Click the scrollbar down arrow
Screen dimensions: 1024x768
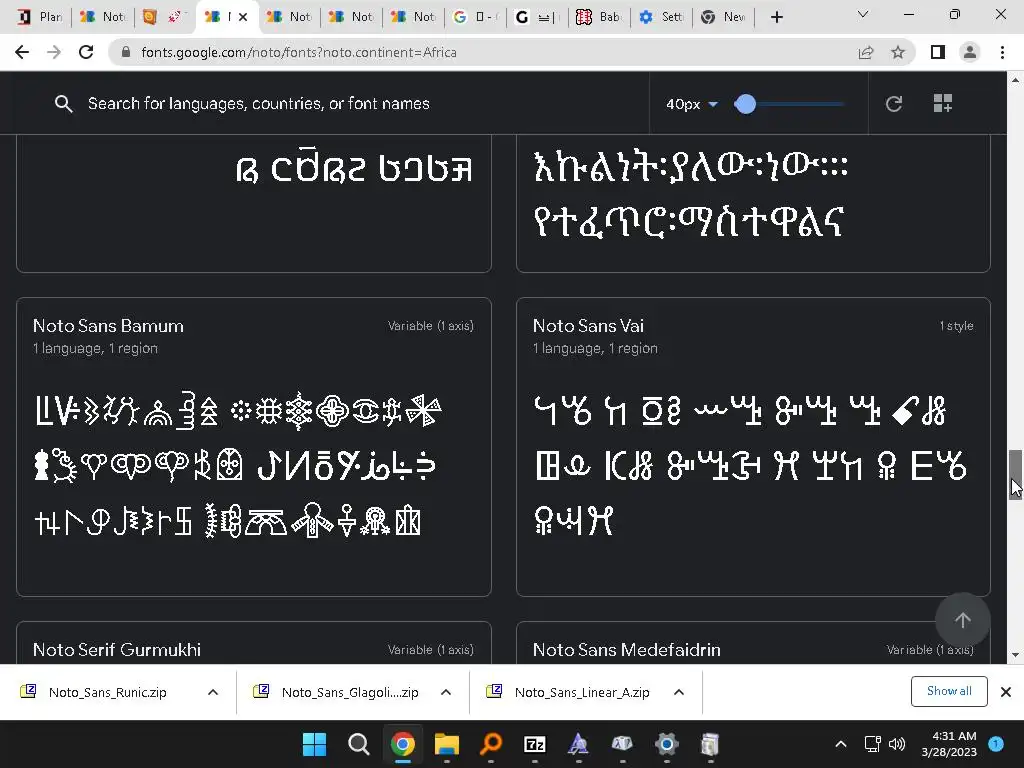click(1015, 654)
